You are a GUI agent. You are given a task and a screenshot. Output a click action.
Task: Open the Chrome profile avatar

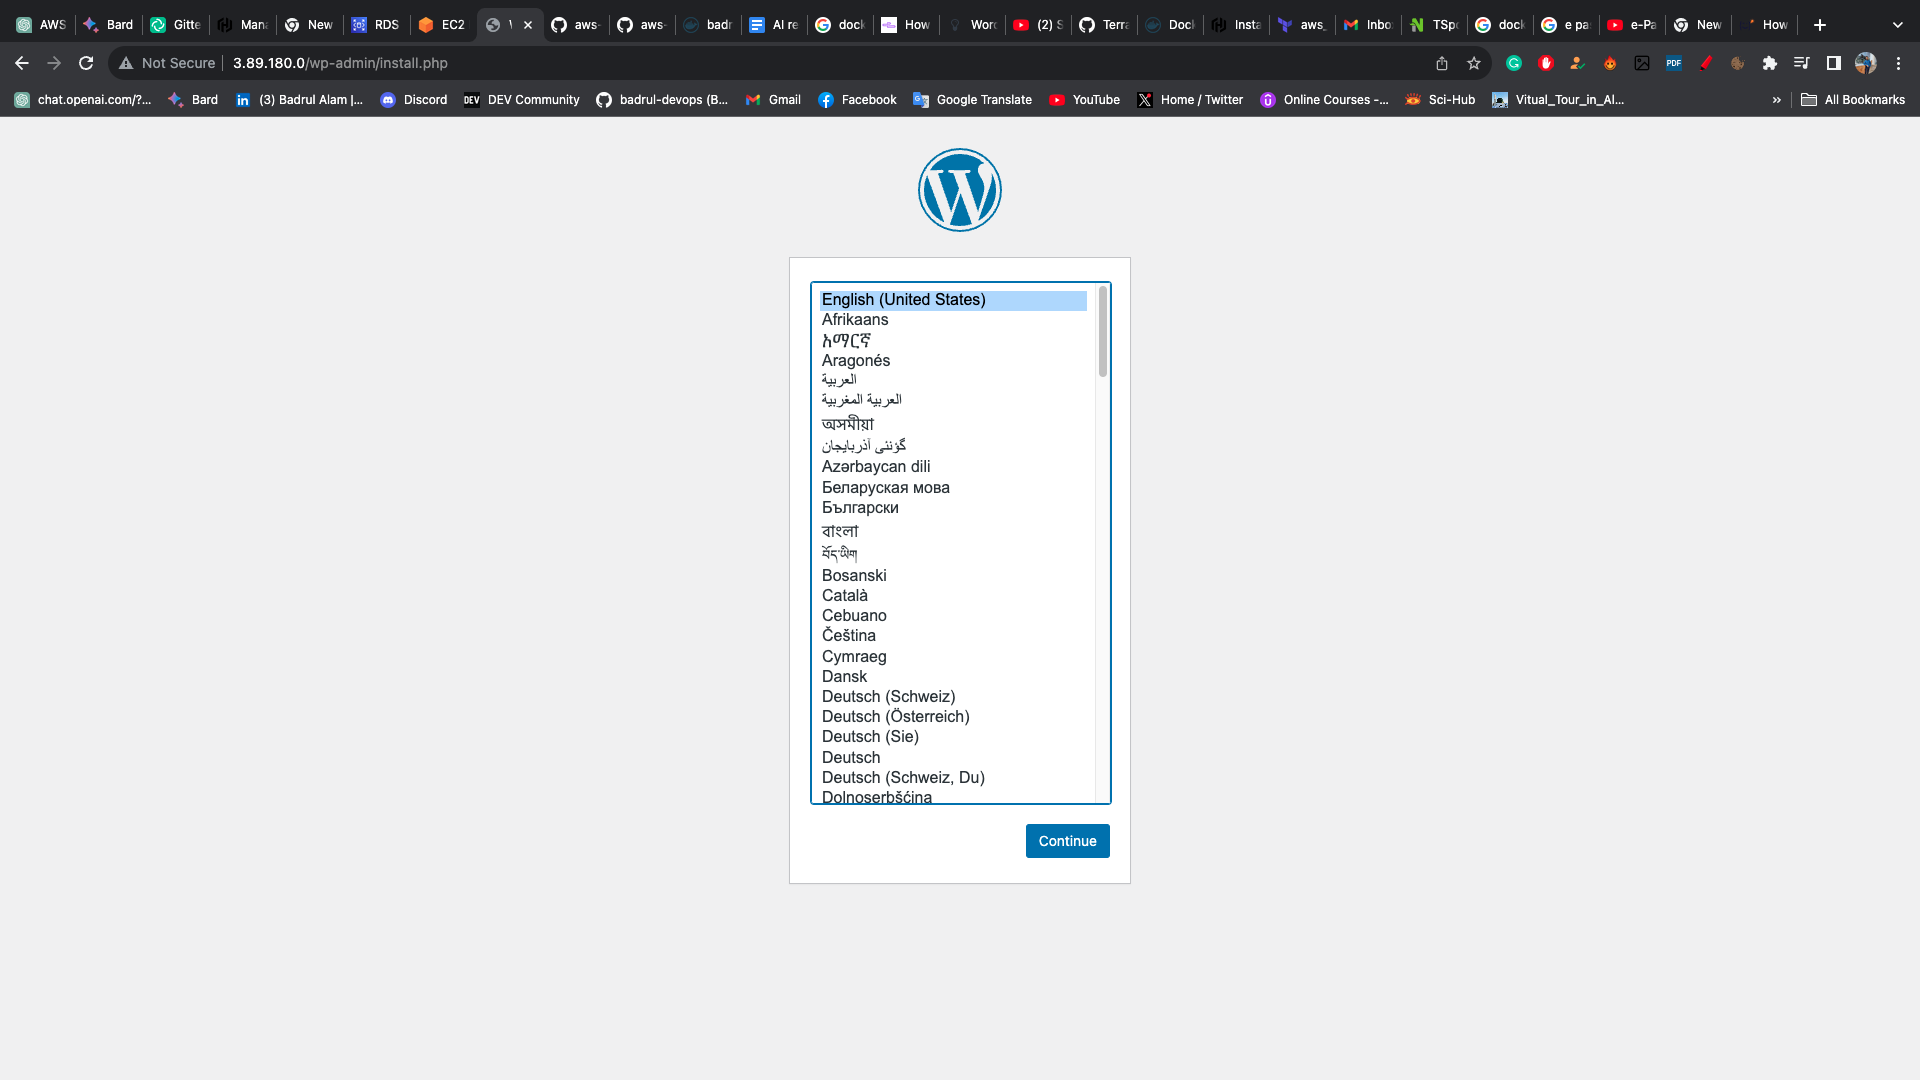pos(1866,63)
